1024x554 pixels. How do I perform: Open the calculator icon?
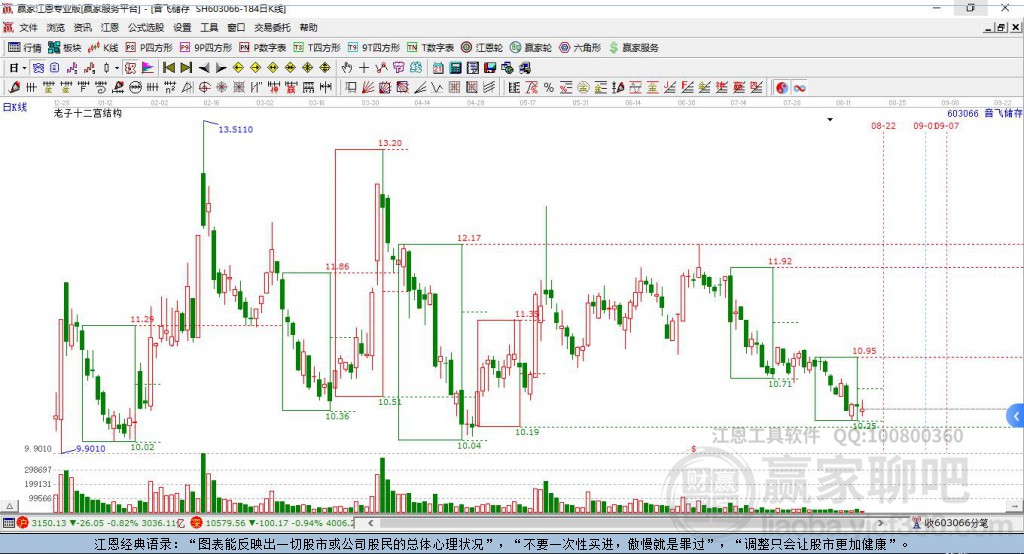[455, 68]
